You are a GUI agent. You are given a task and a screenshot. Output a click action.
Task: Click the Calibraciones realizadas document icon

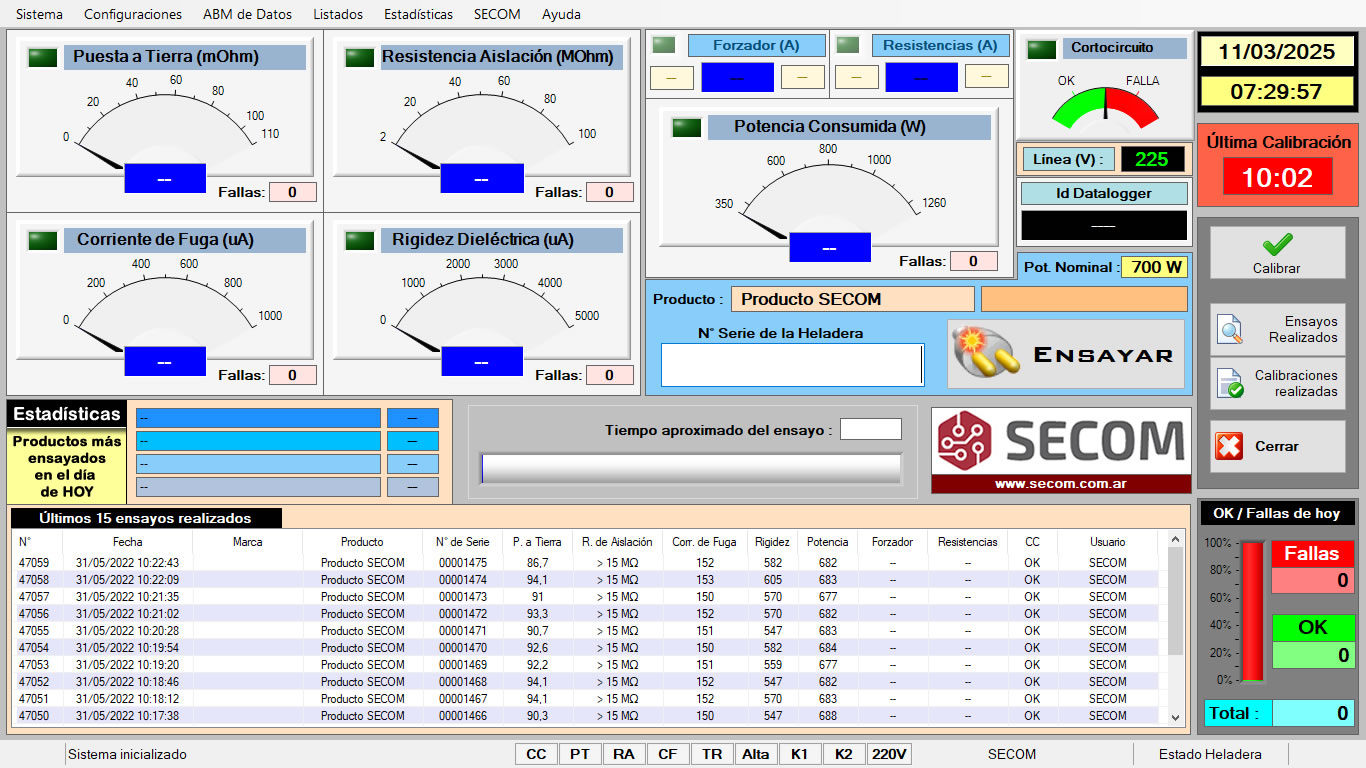pyautogui.click(x=1229, y=383)
